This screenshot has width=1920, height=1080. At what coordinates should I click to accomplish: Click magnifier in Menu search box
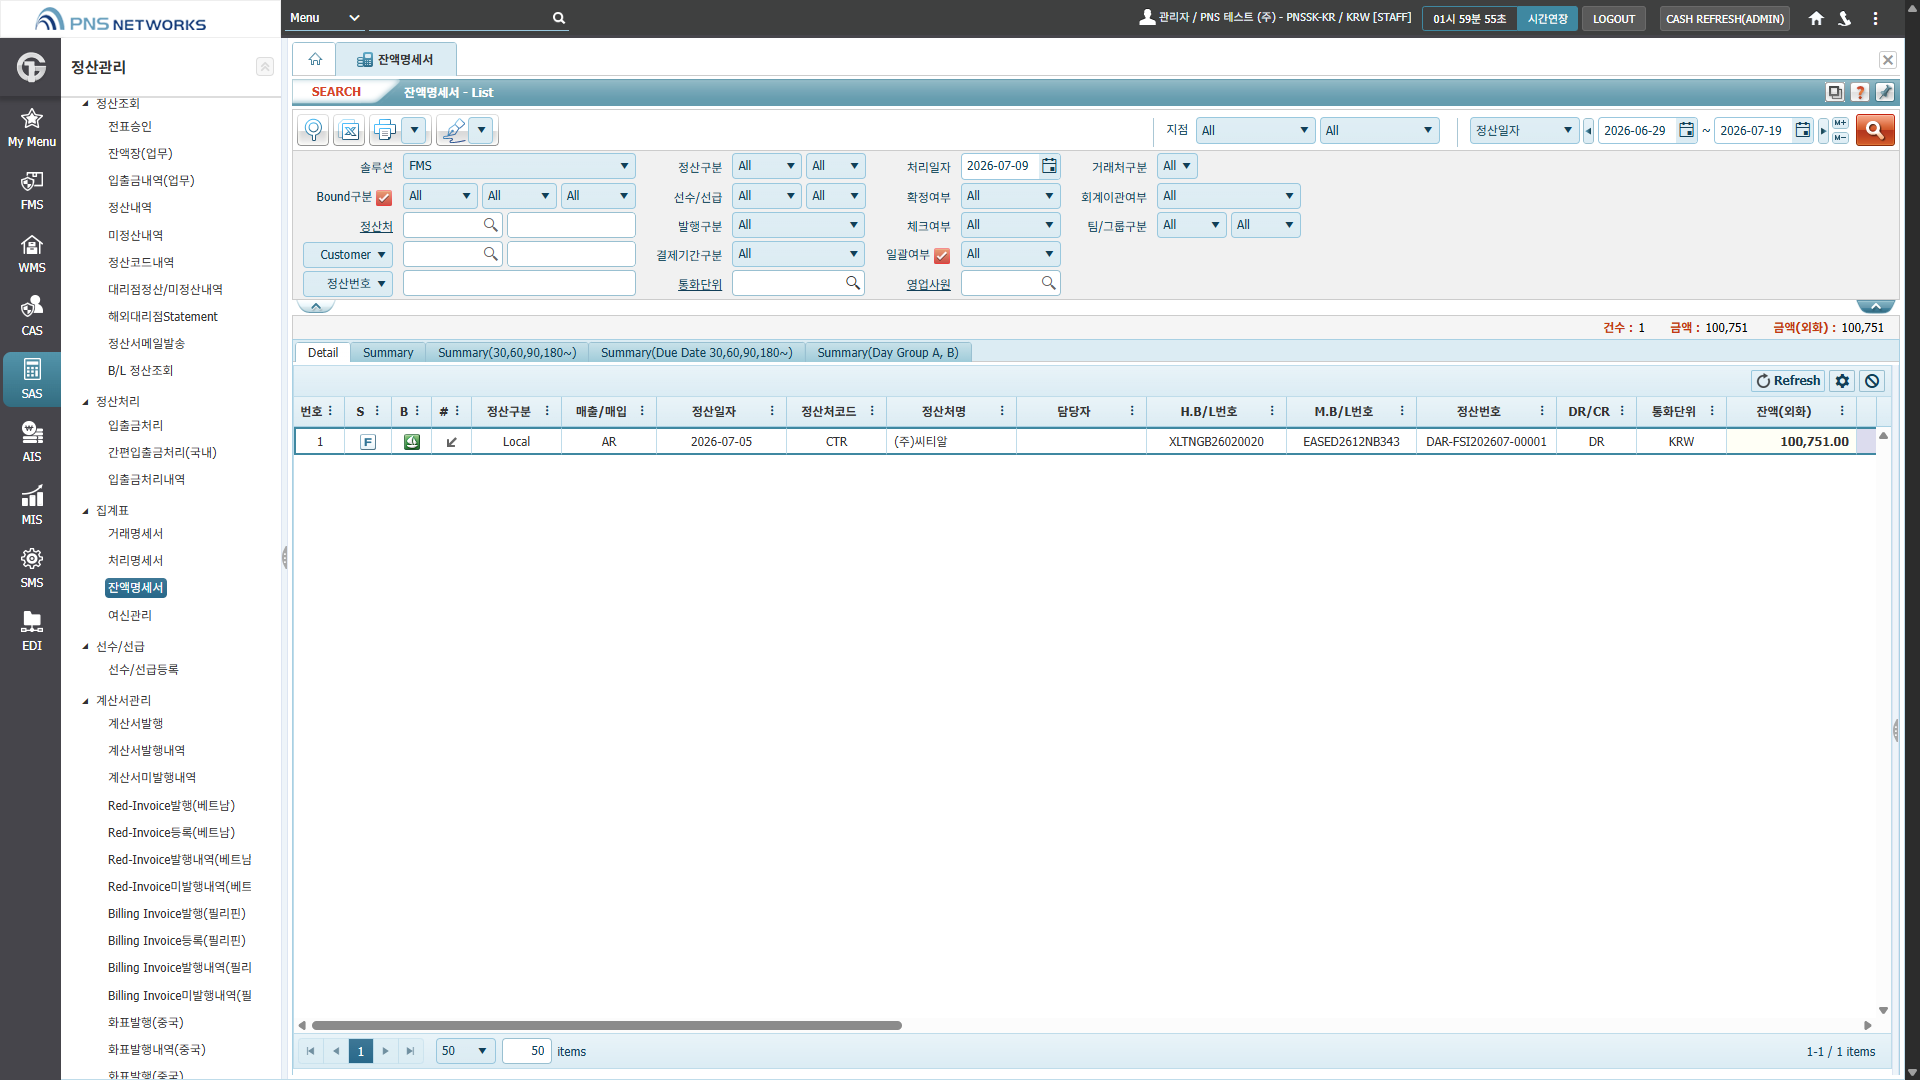tap(559, 18)
